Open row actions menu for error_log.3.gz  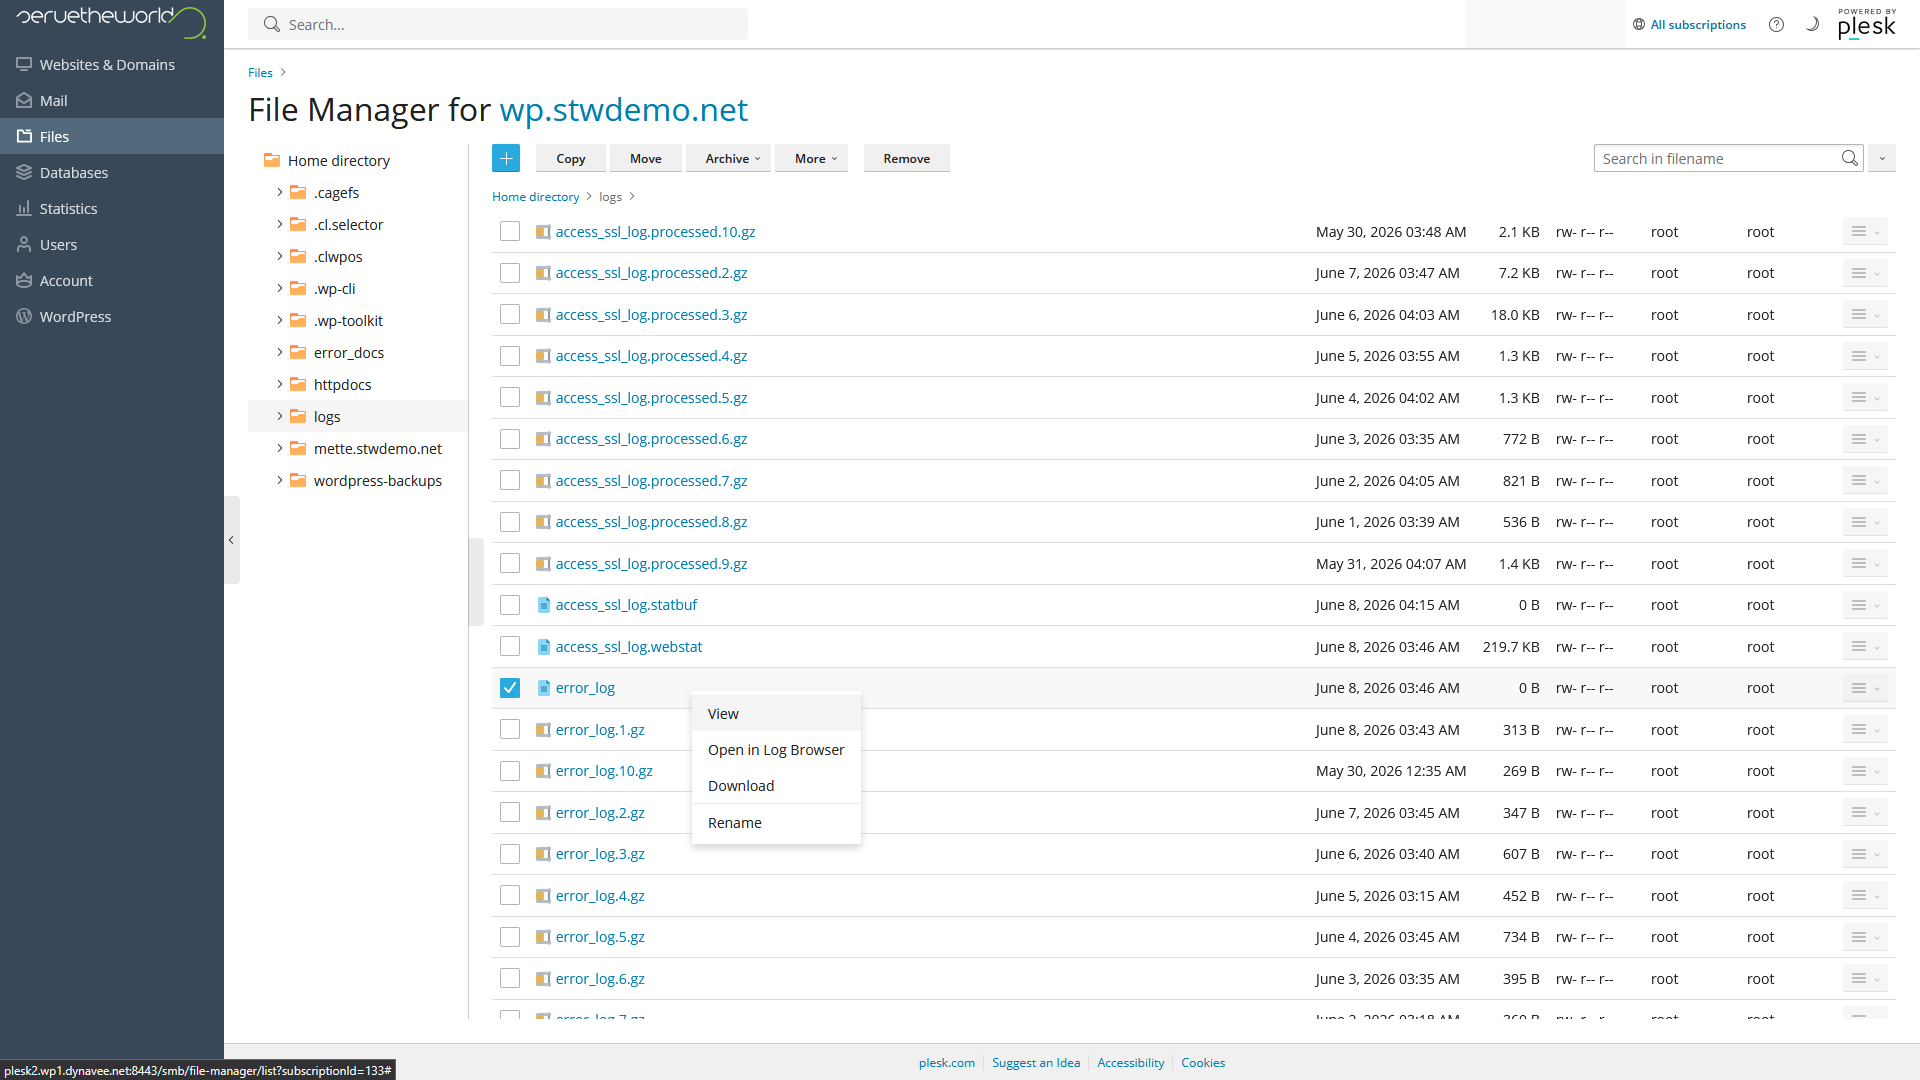coord(1865,854)
